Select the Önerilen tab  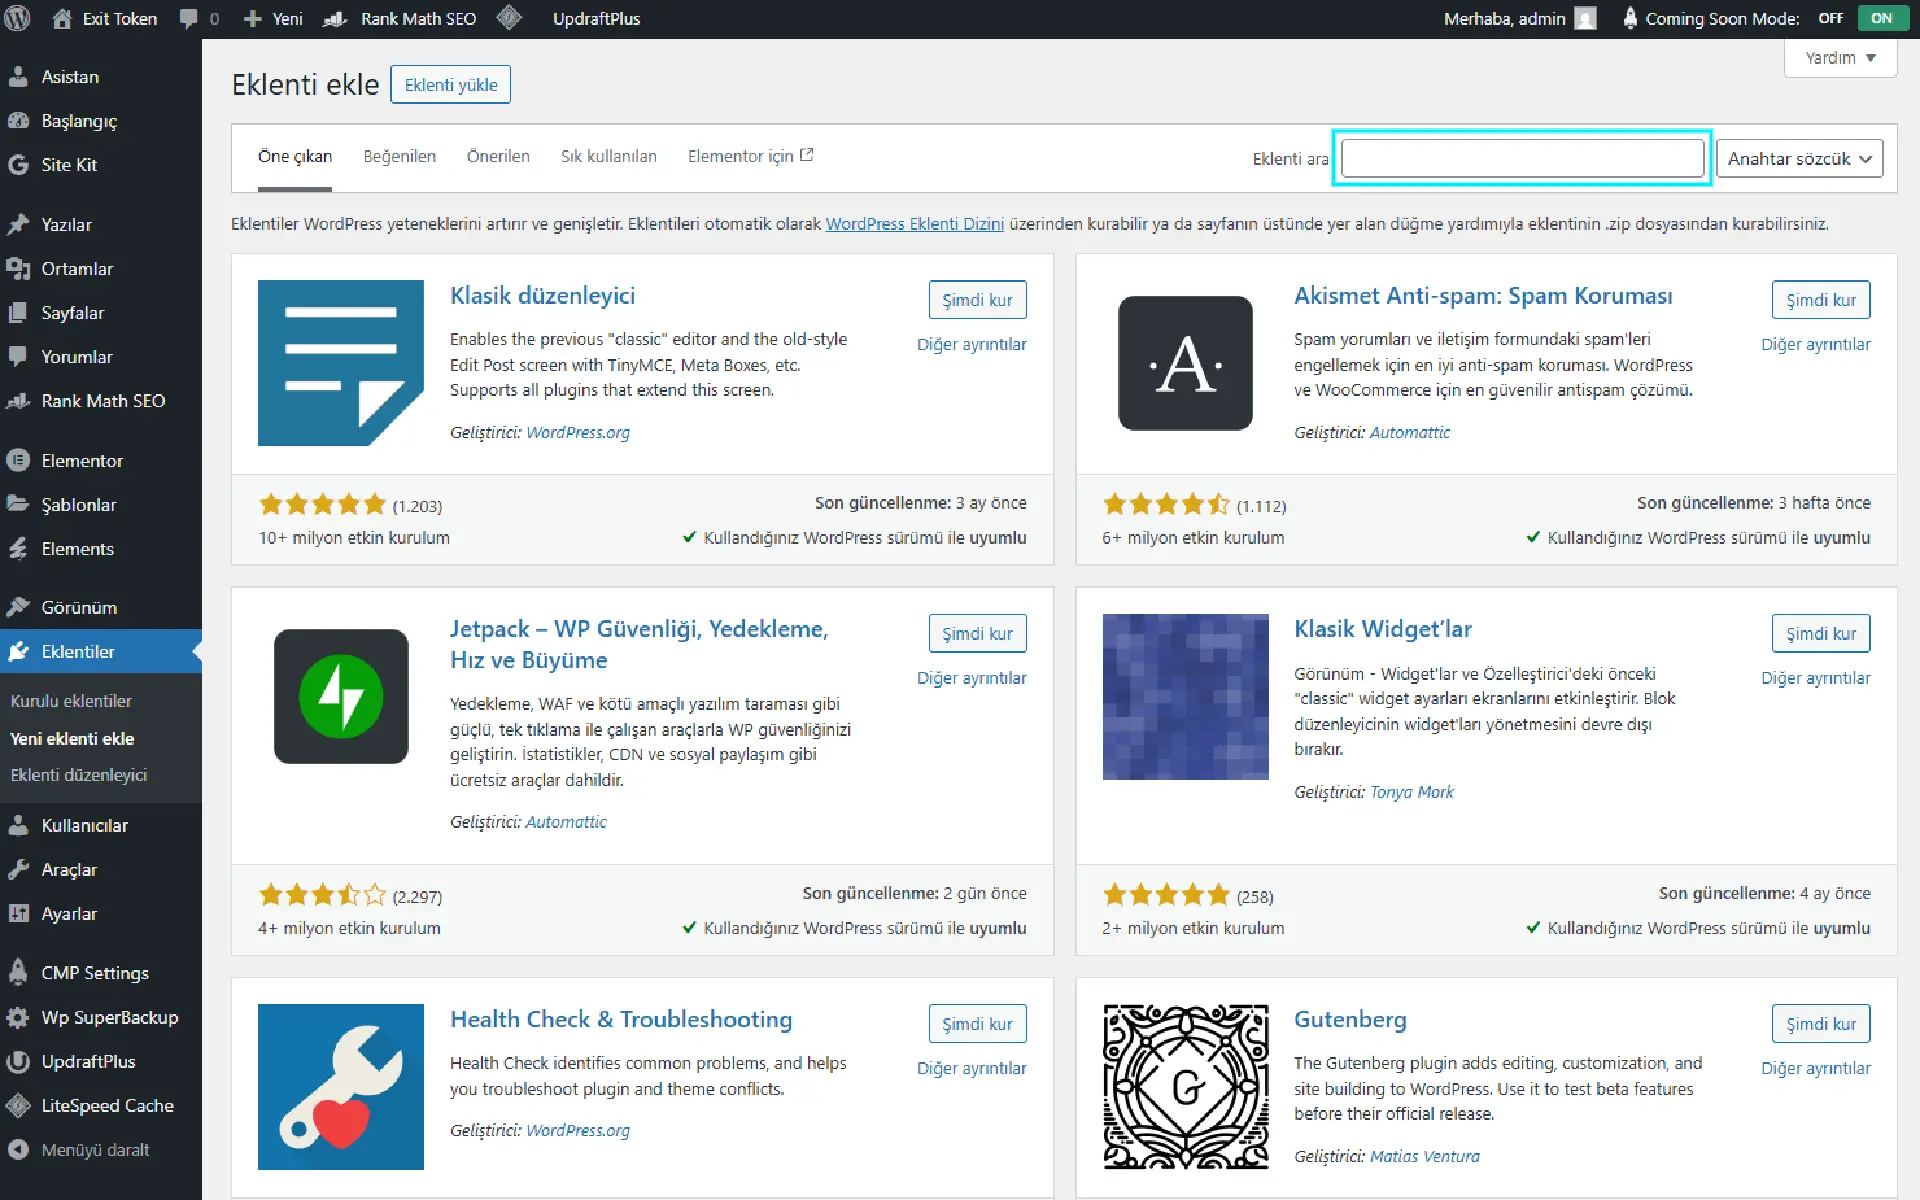point(498,156)
